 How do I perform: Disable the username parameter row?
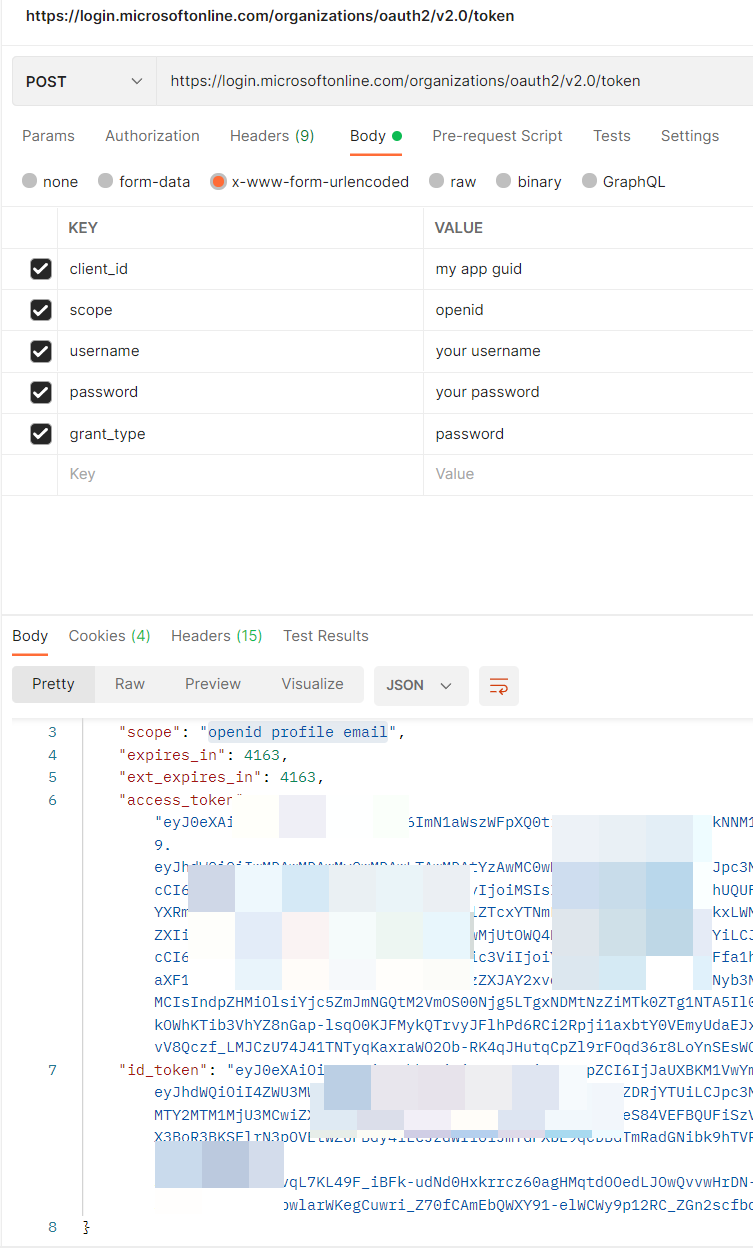pyautogui.click(x=41, y=351)
